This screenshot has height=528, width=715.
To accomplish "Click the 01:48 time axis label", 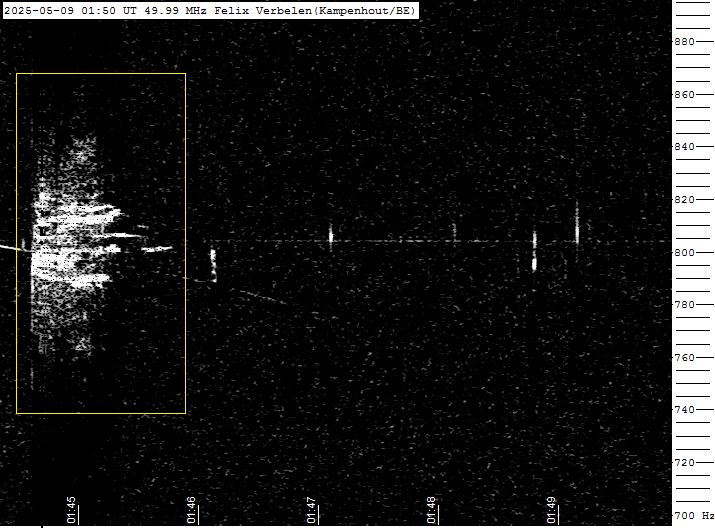I will click(431, 510).
